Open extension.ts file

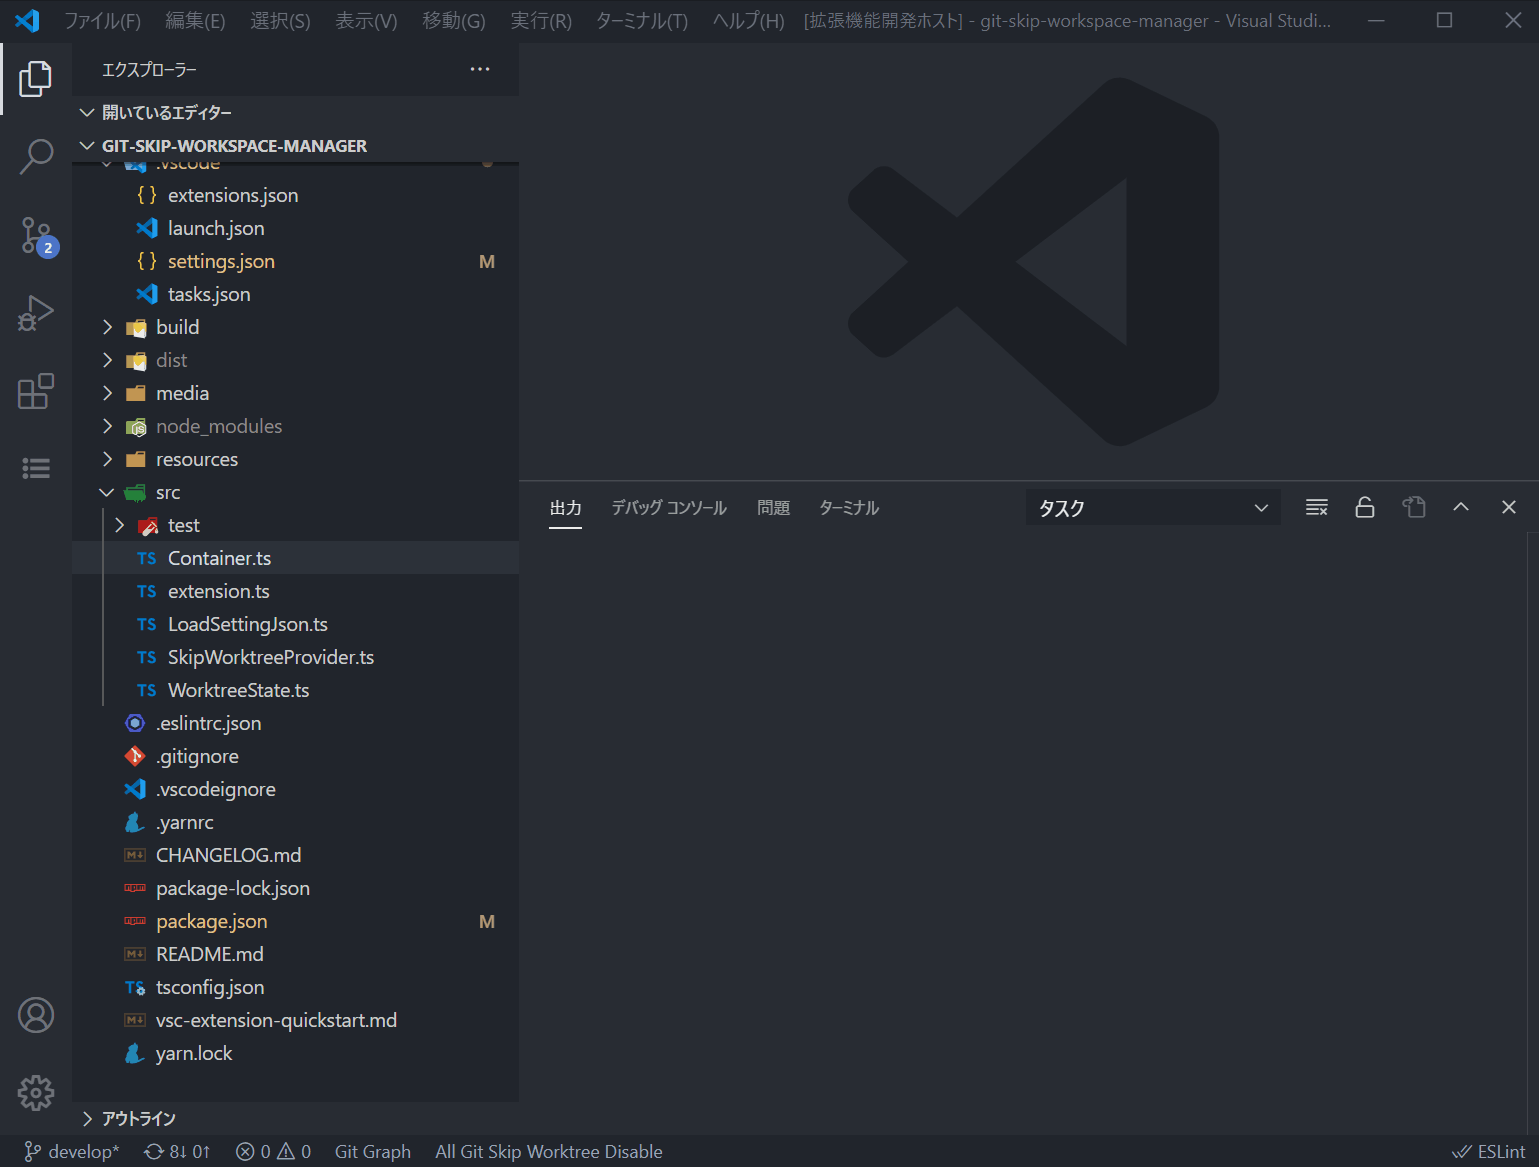[x=295, y=591]
